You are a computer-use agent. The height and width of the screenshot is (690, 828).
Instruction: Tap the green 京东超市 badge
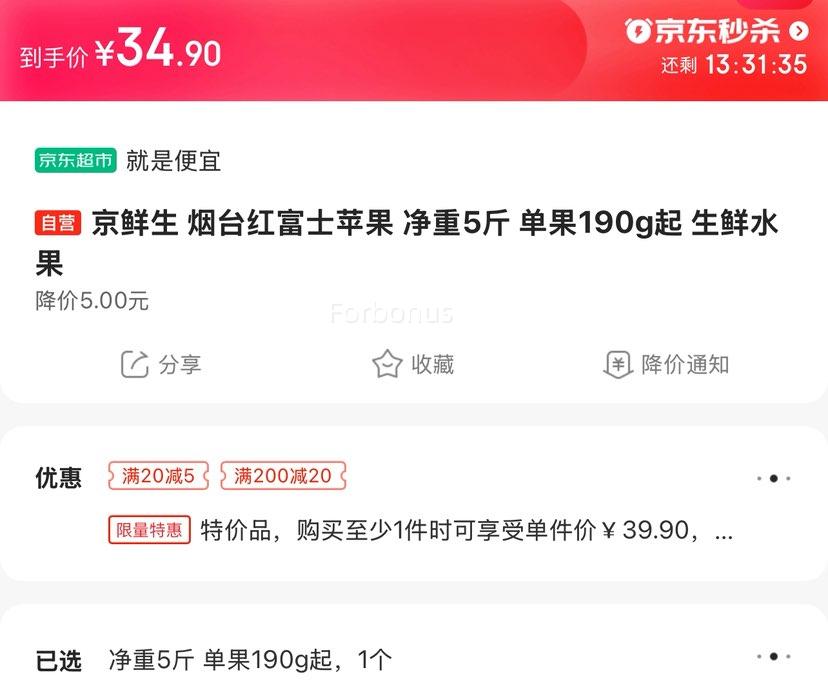[x=76, y=160]
